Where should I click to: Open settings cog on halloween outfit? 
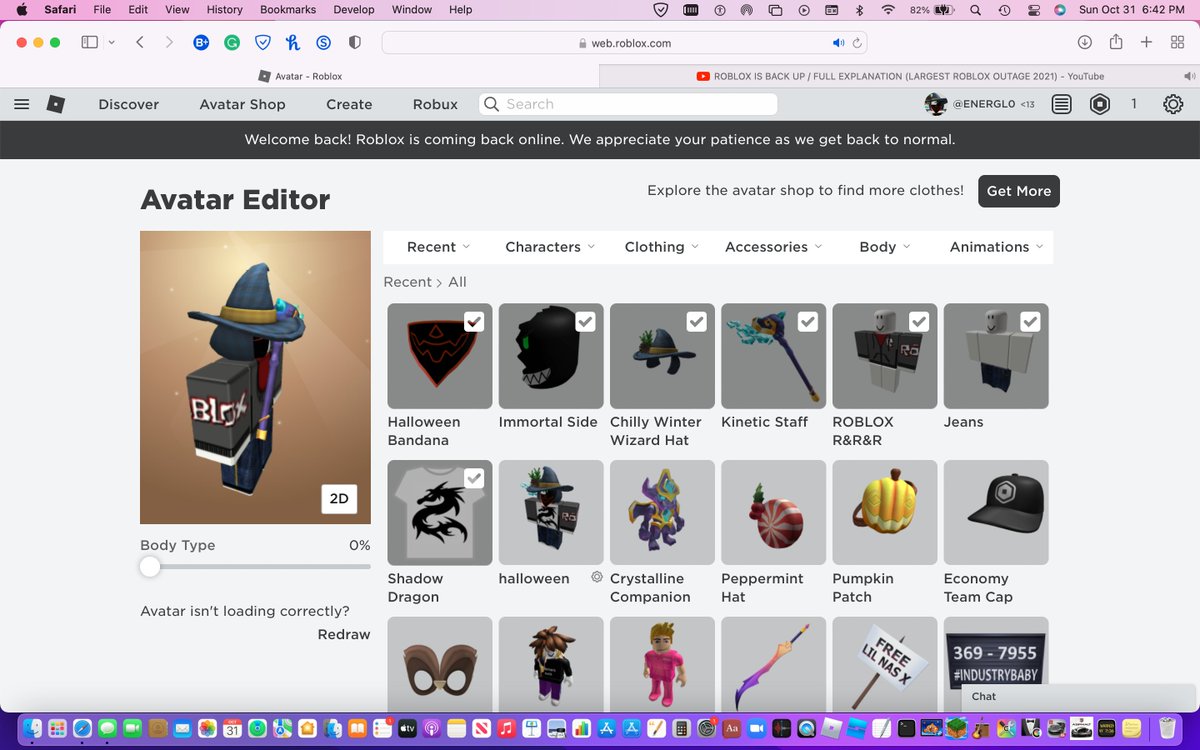pos(596,577)
